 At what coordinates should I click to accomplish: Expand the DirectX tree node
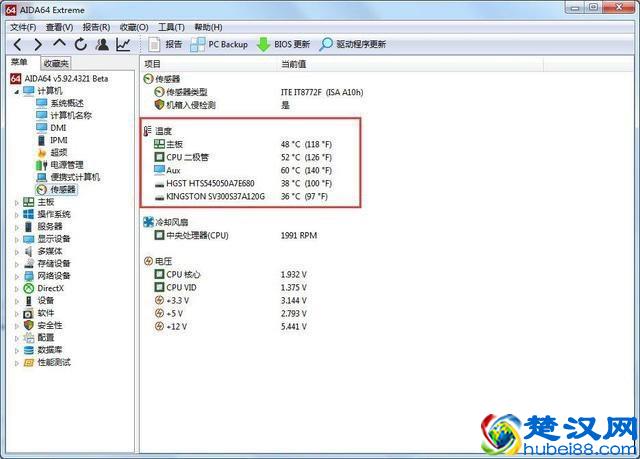click(16, 288)
